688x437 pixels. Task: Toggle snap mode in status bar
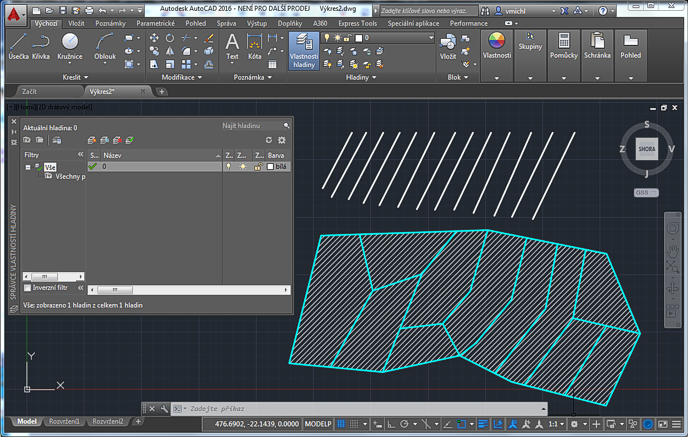pos(354,424)
